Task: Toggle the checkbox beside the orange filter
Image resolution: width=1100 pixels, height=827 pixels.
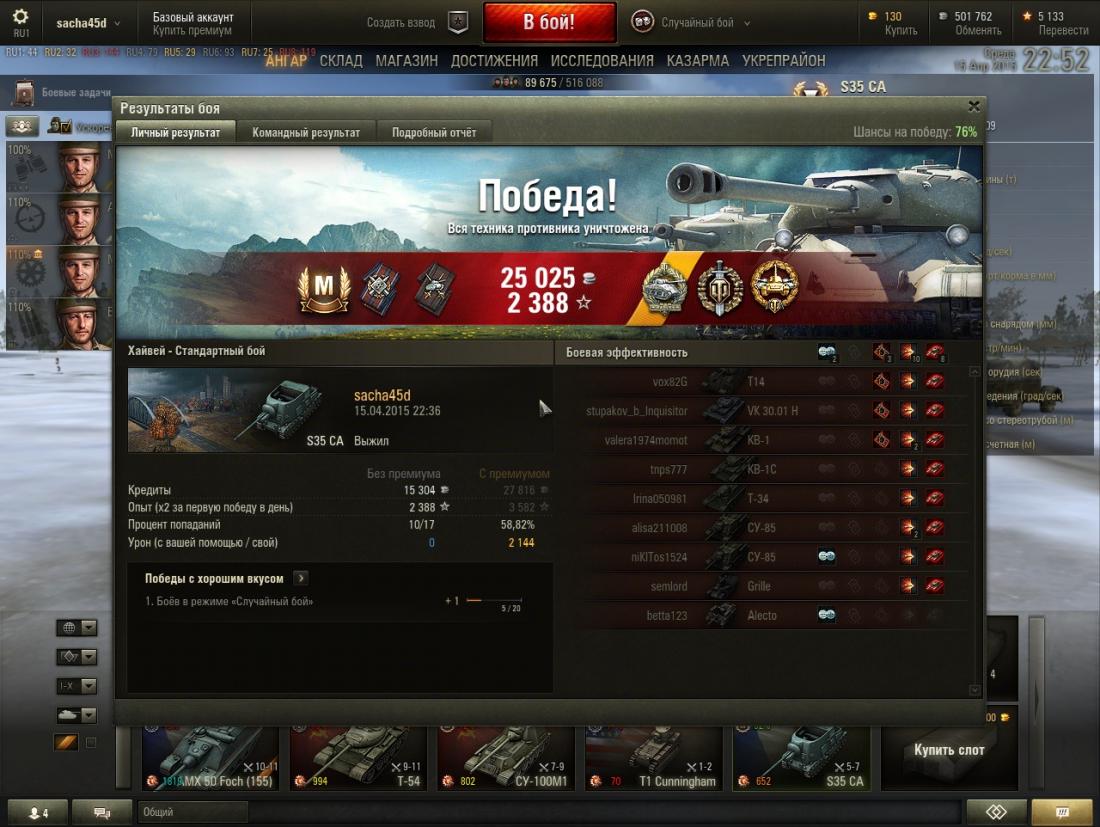Action: 90,742
